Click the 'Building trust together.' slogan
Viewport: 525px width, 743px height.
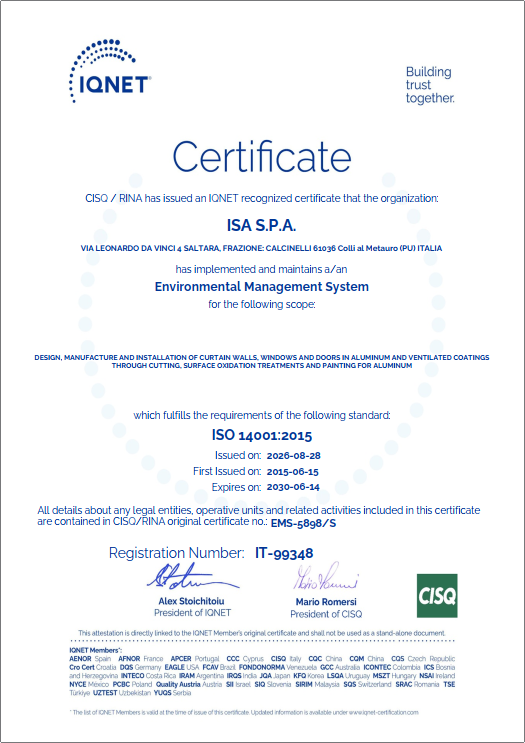pos(429,85)
